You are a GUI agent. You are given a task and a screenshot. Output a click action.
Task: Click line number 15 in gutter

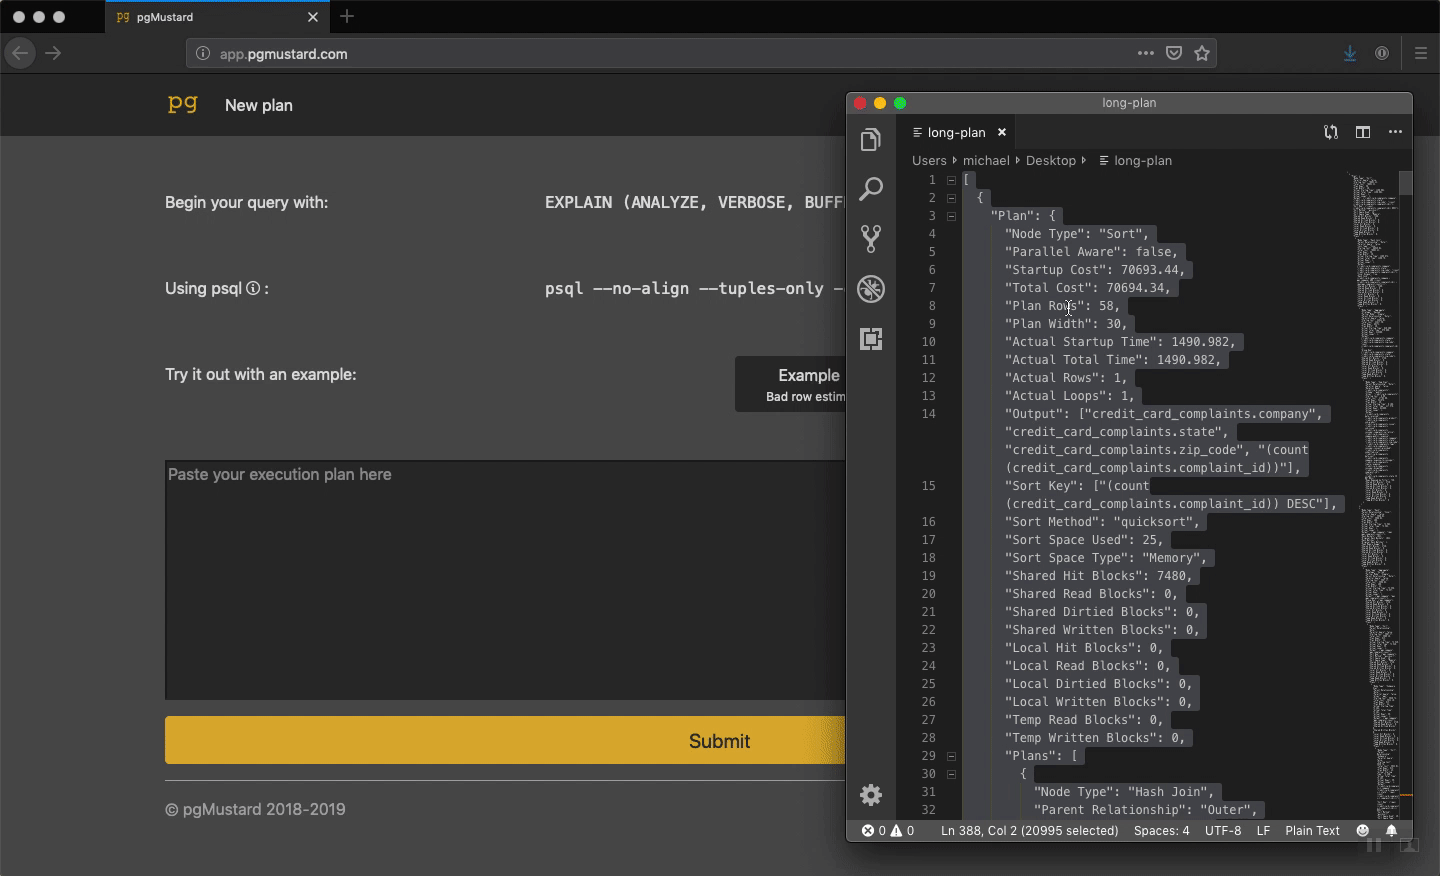929,486
